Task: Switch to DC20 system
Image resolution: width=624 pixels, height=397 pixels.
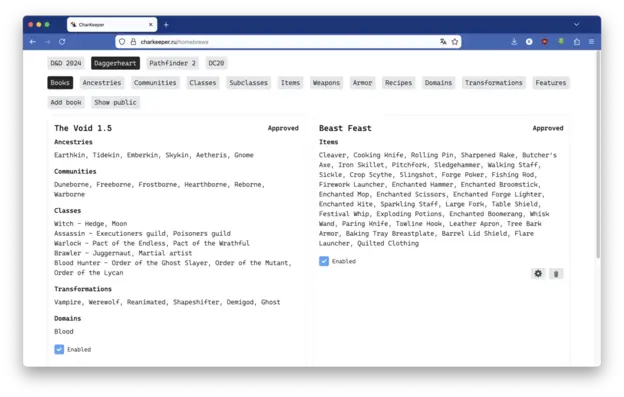Action: tap(216, 63)
